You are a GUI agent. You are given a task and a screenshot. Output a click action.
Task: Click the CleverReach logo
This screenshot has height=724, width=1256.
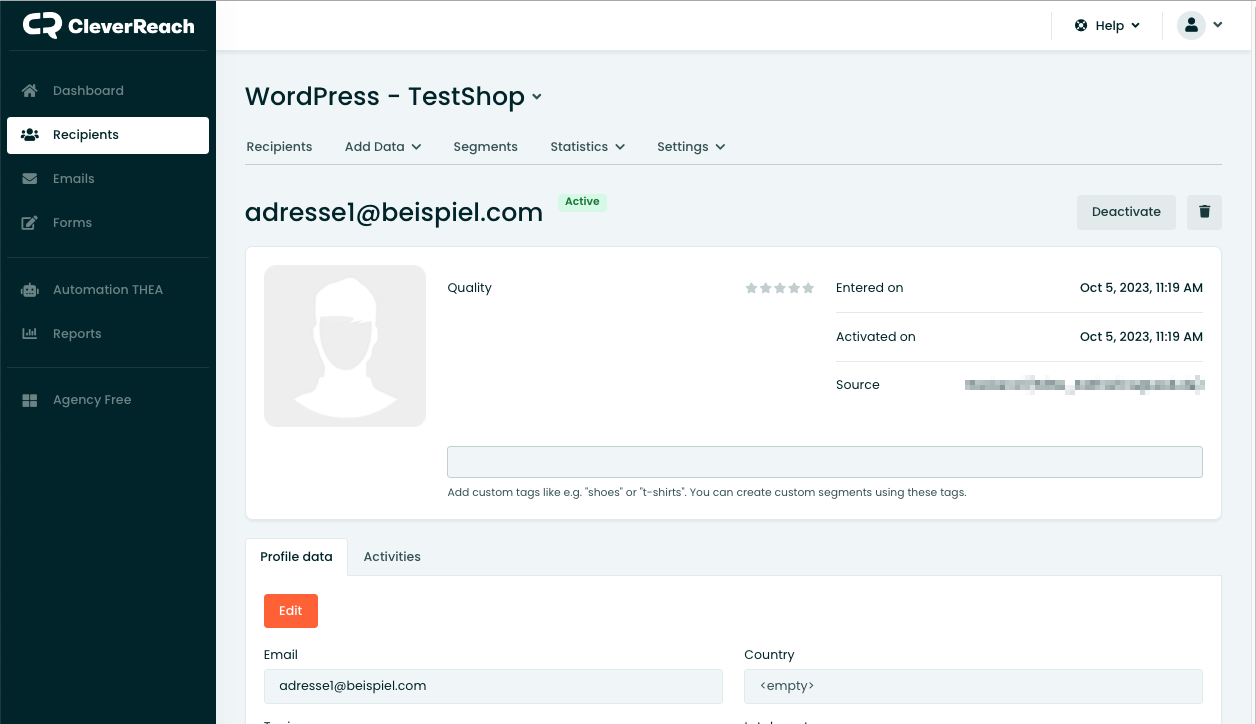[108, 25]
